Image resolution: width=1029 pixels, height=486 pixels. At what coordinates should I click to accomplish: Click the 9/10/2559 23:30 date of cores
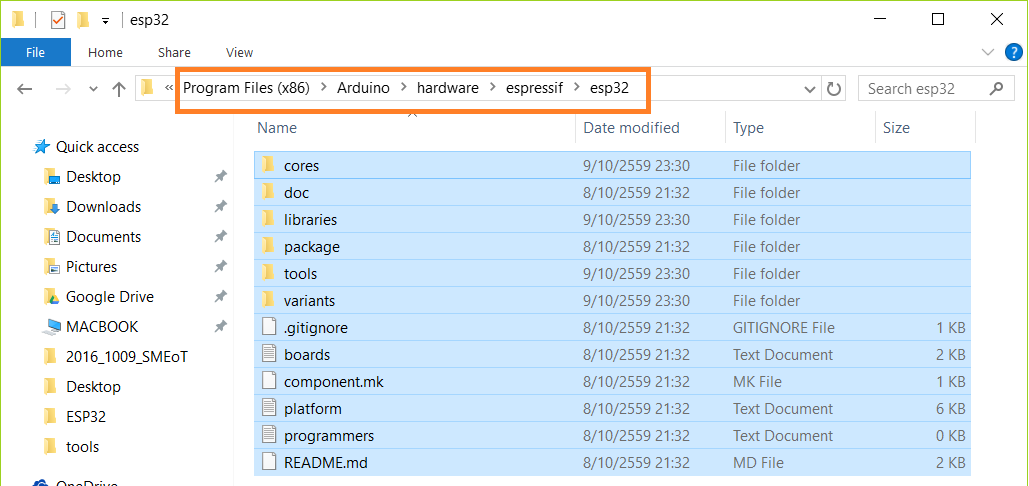pyautogui.click(x=636, y=166)
